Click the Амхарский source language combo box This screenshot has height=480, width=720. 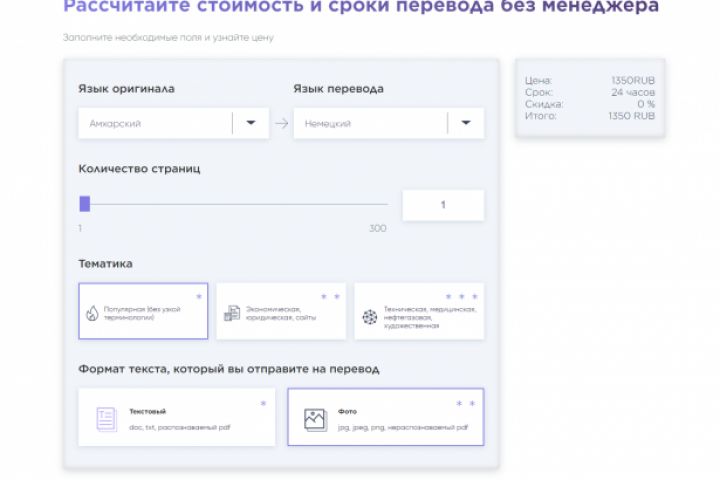pos(174,123)
